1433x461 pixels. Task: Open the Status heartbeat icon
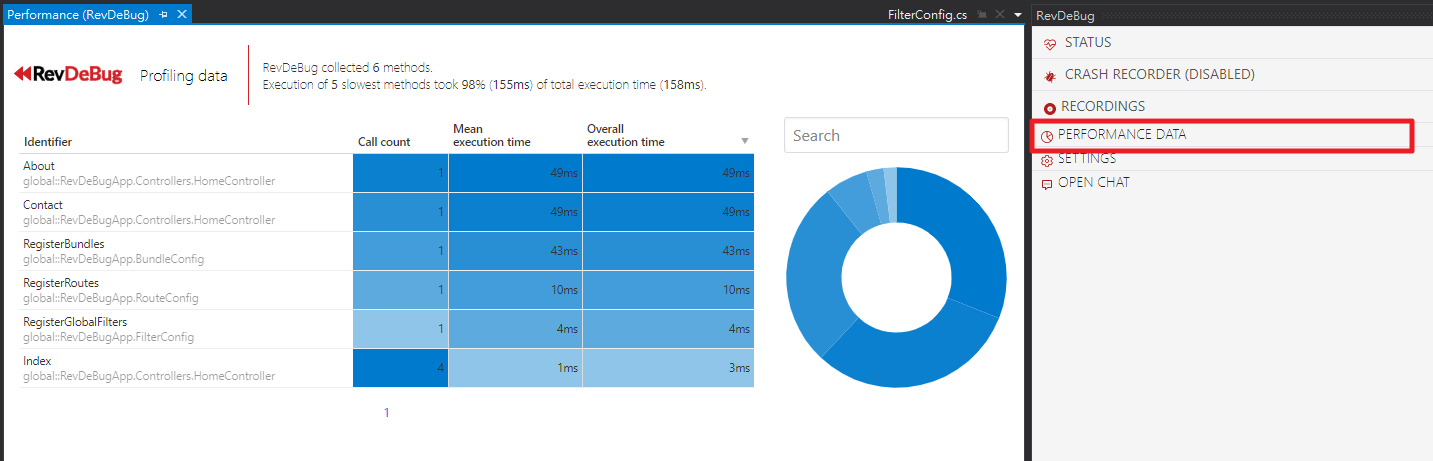pyautogui.click(x=1049, y=44)
